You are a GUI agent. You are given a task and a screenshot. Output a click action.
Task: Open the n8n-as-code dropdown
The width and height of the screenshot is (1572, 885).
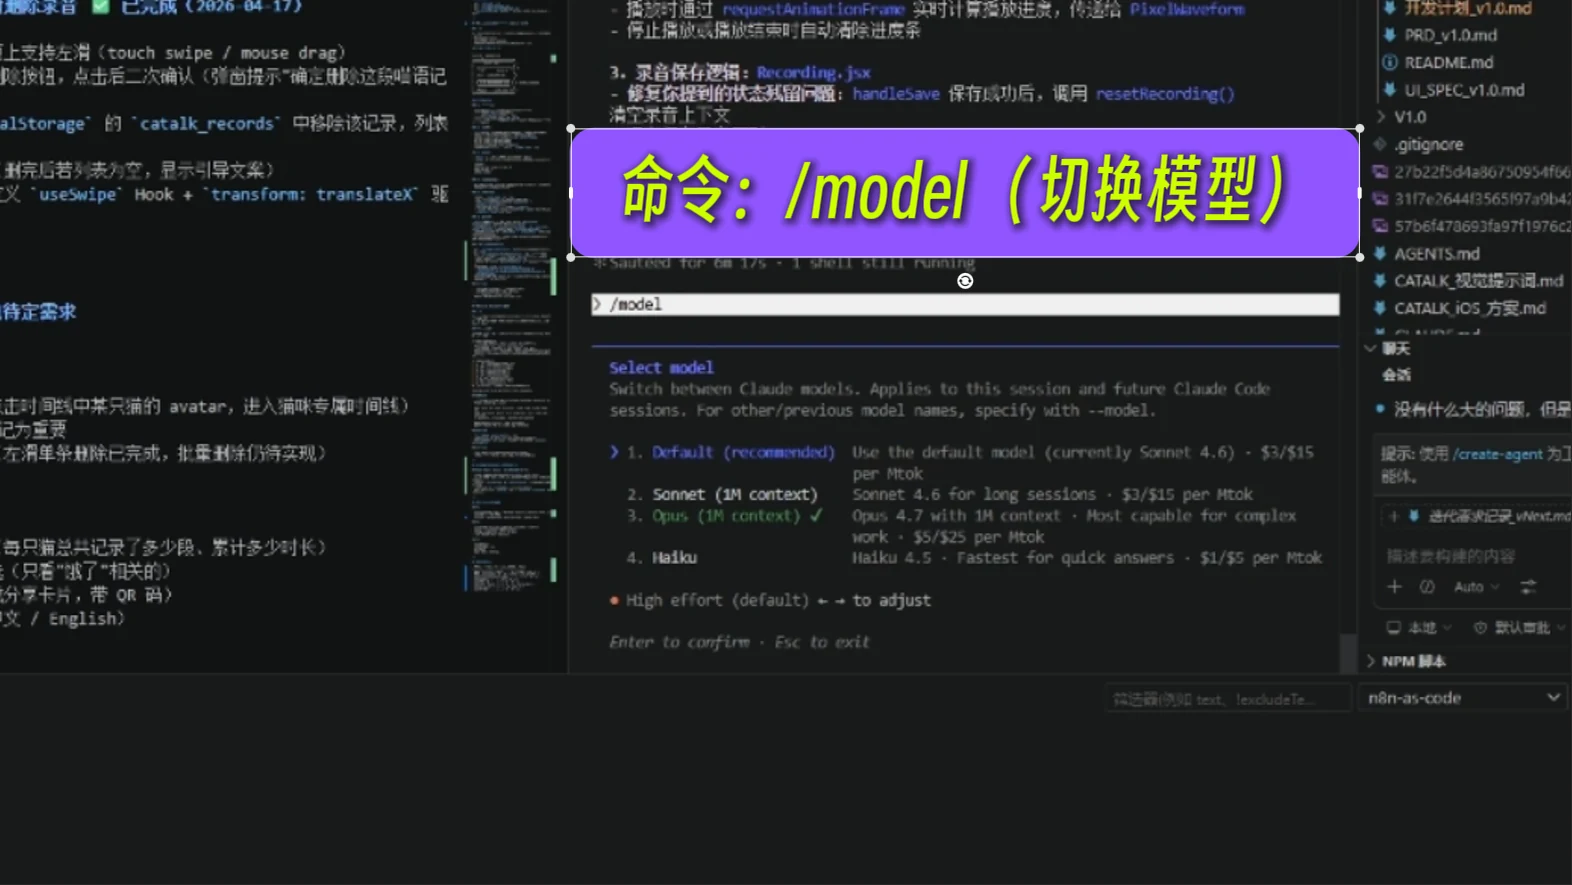pos(1461,698)
